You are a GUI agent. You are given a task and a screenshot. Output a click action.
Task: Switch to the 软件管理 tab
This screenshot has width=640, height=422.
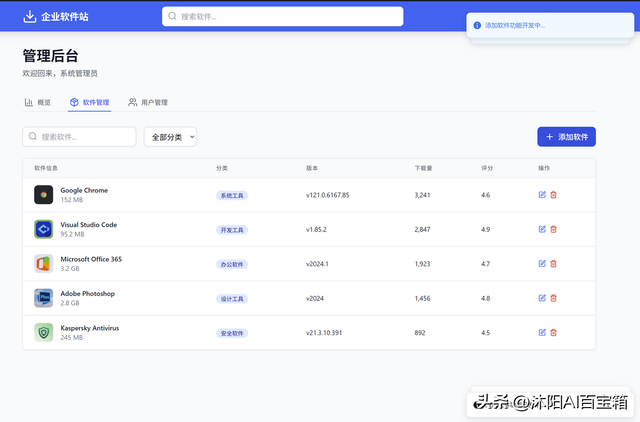pyautogui.click(x=89, y=102)
